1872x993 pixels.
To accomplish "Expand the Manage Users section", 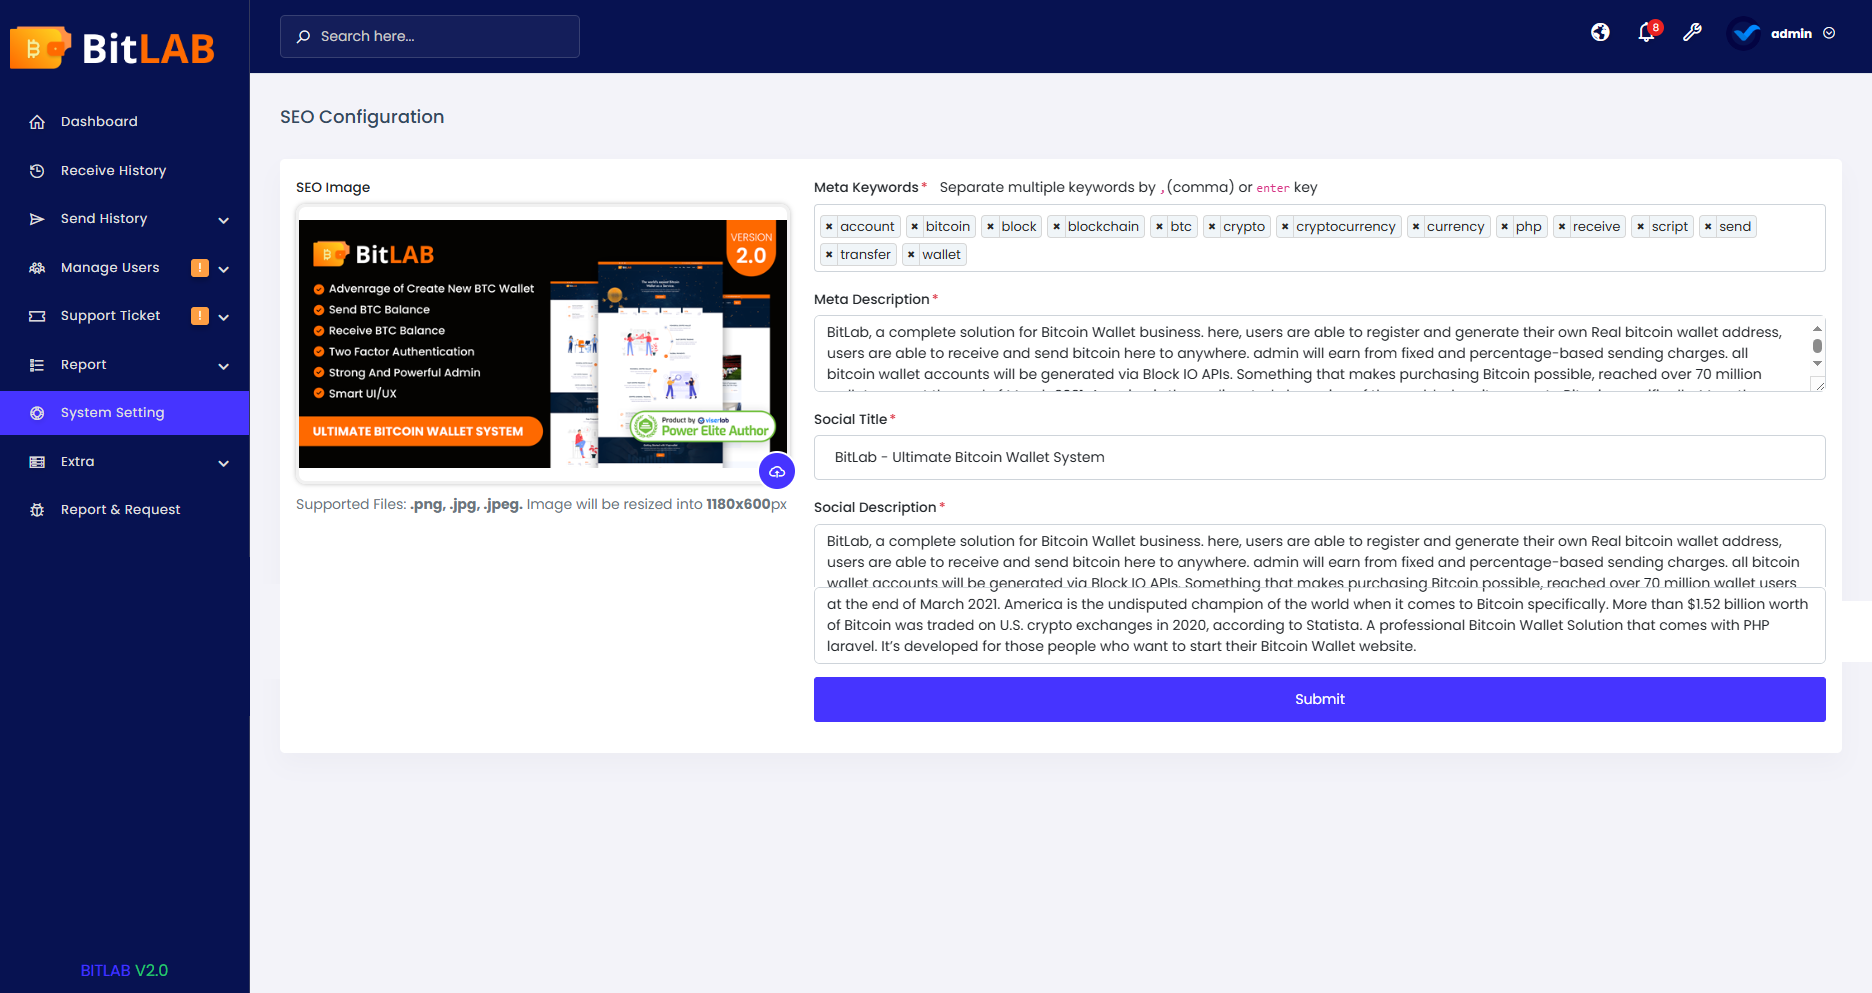I will click(x=110, y=267).
